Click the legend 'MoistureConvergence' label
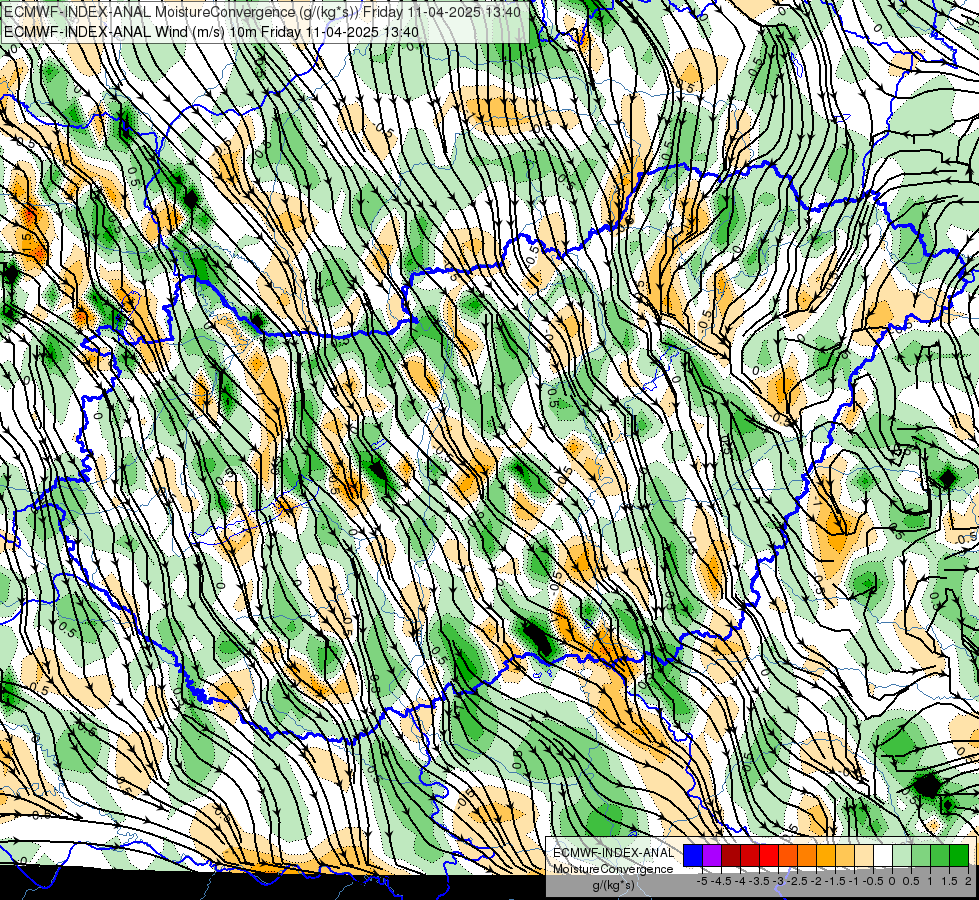The height and width of the screenshot is (900, 979). click(x=613, y=869)
